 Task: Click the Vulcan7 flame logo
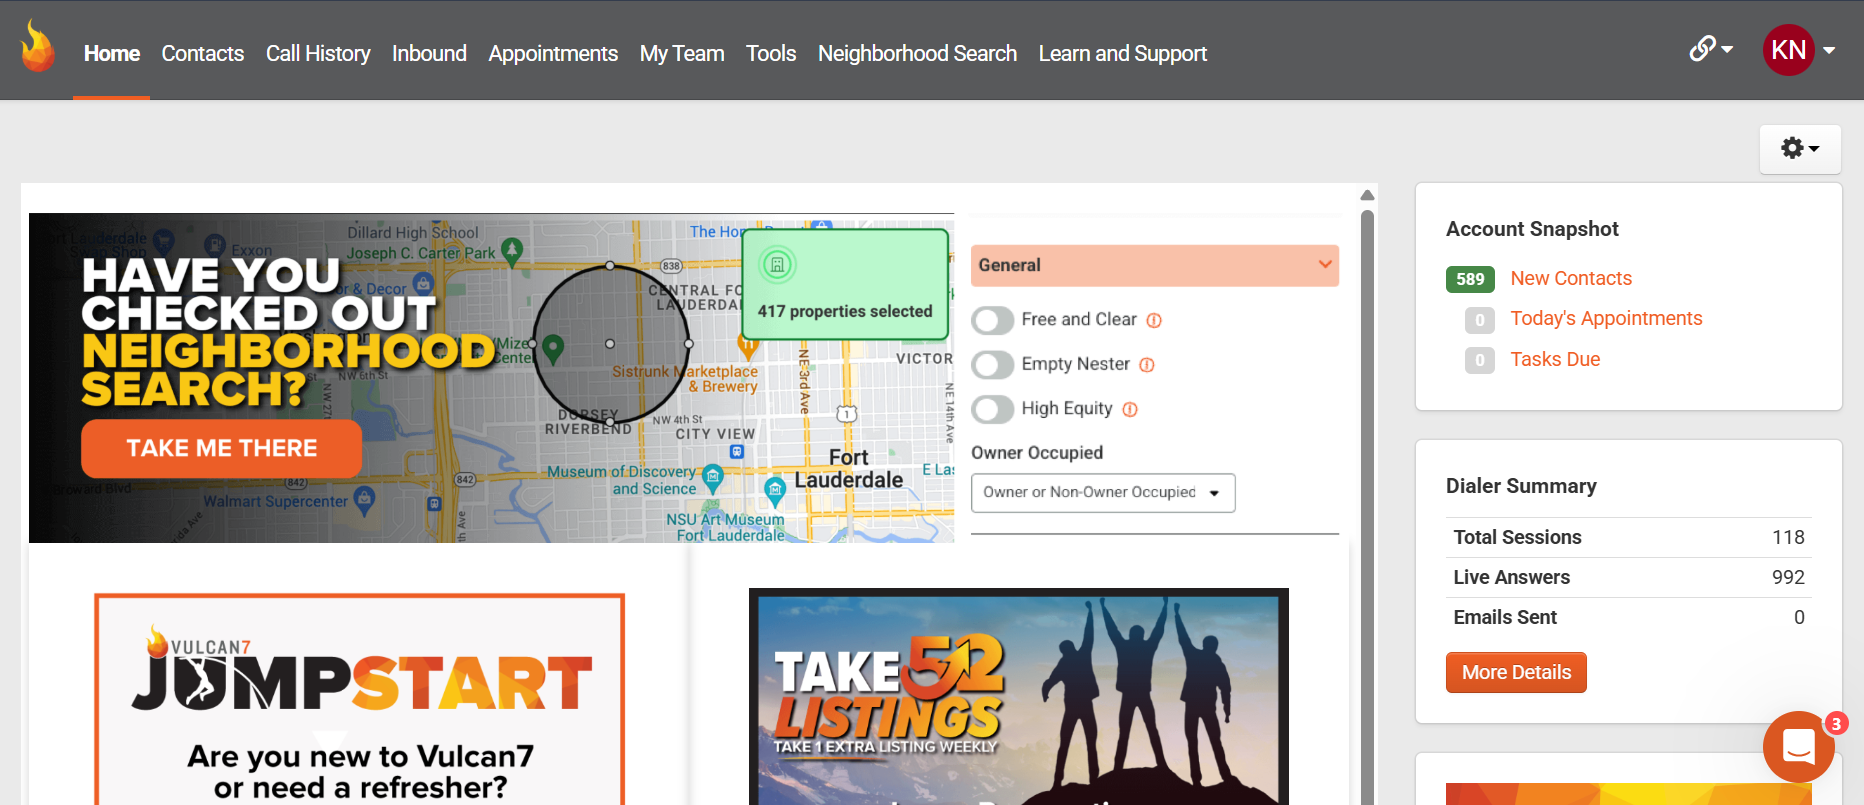tap(38, 47)
